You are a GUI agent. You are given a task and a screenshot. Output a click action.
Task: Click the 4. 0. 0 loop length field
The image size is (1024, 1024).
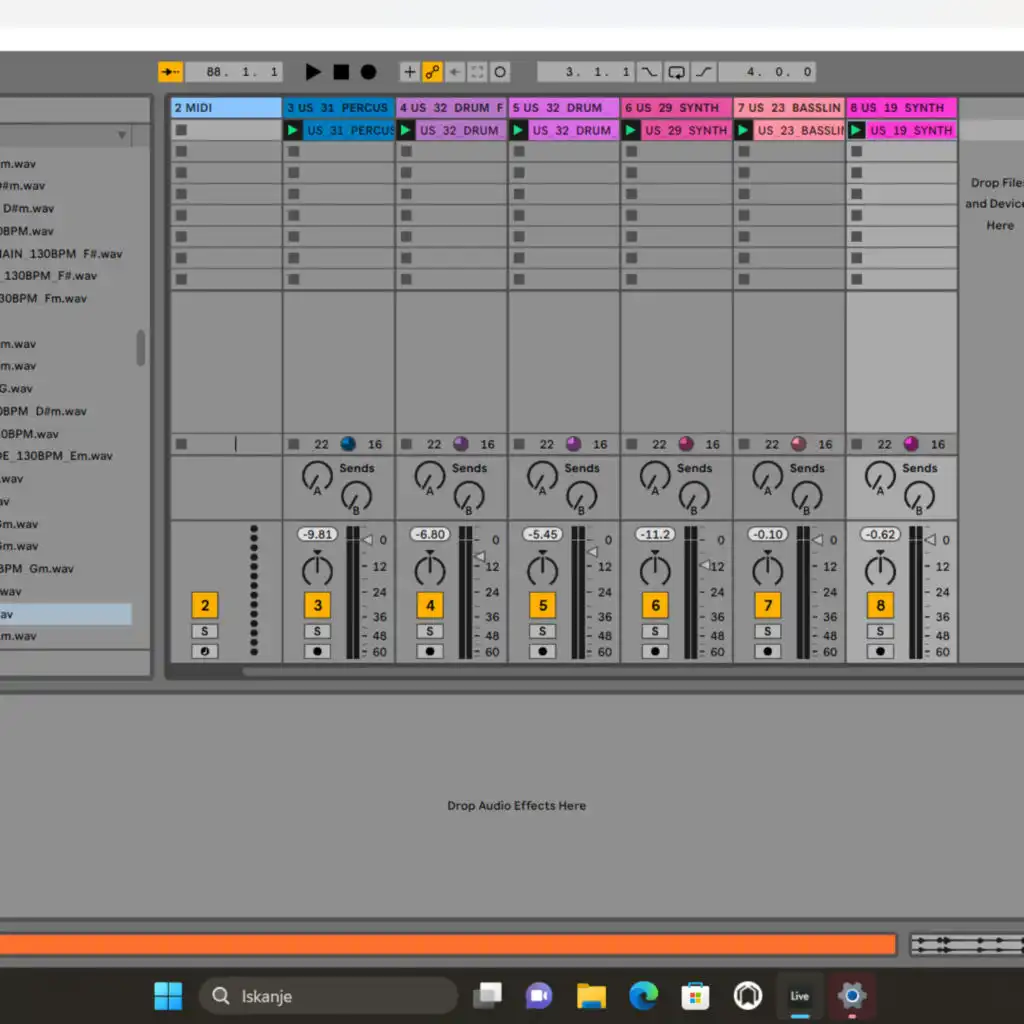click(767, 72)
